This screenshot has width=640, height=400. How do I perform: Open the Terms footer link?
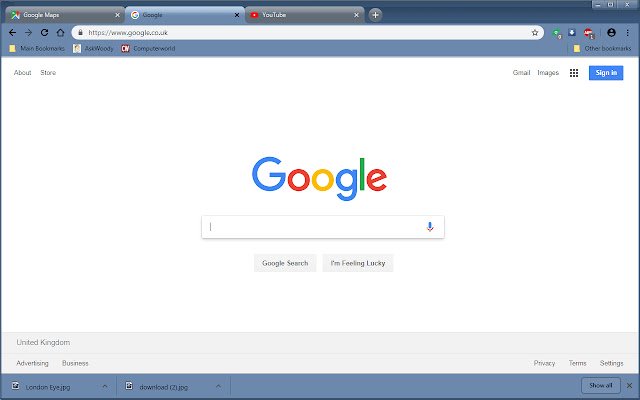click(x=578, y=363)
